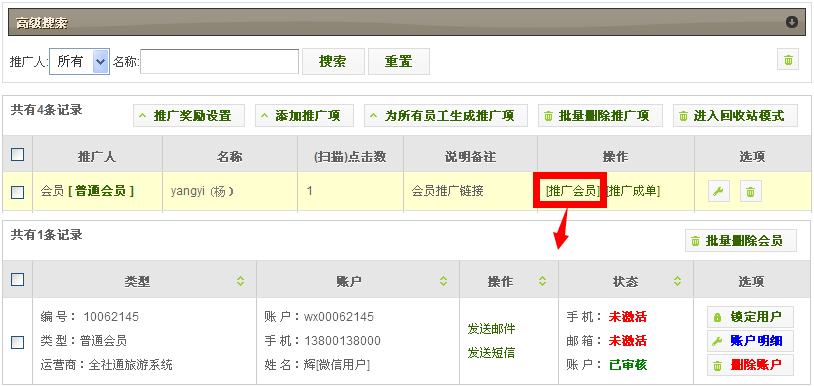
Task: Open 添加推广项 menu item
Action: click(x=304, y=116)
